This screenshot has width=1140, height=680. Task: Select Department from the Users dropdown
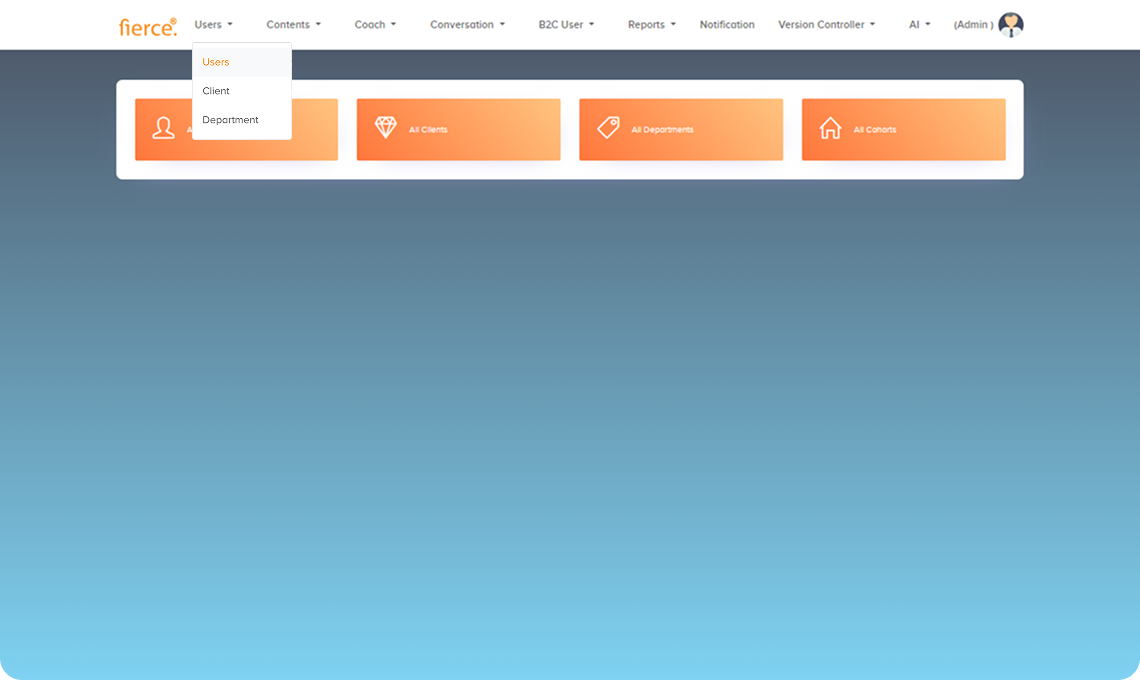(230, 119)
